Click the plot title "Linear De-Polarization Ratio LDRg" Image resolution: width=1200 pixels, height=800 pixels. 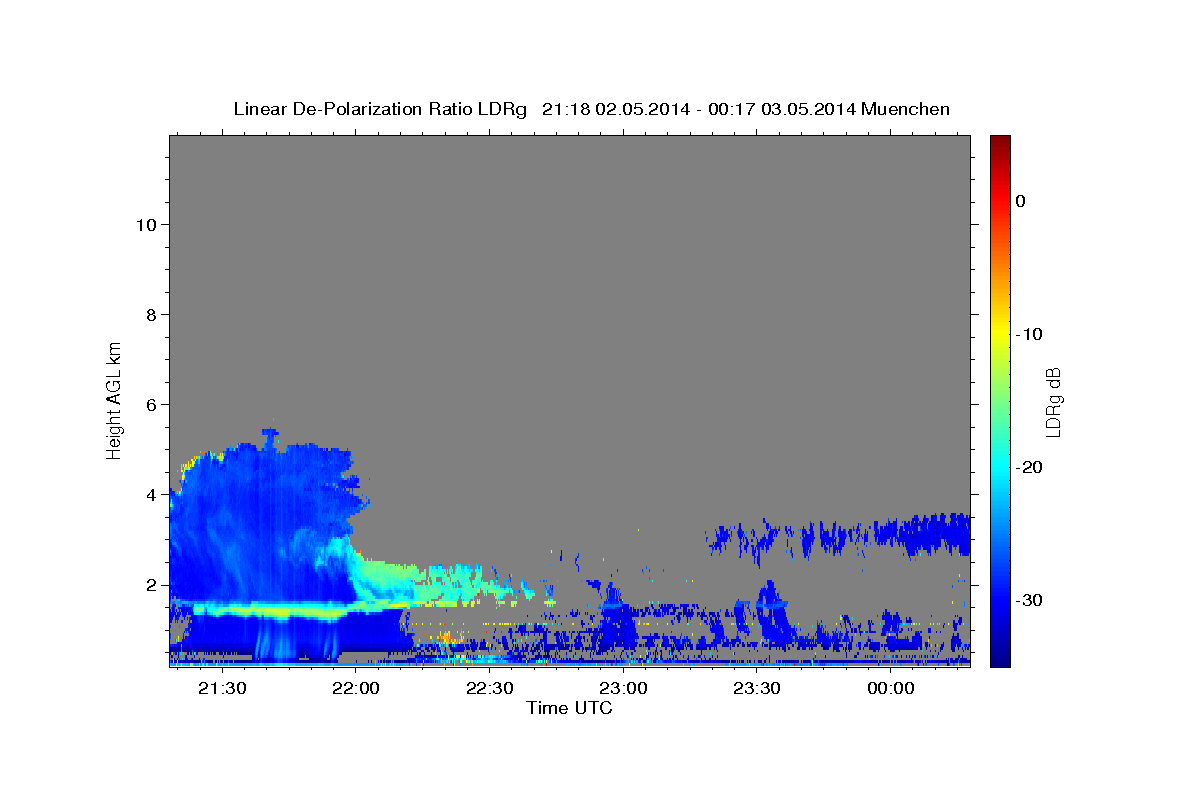tap(379, 109)
